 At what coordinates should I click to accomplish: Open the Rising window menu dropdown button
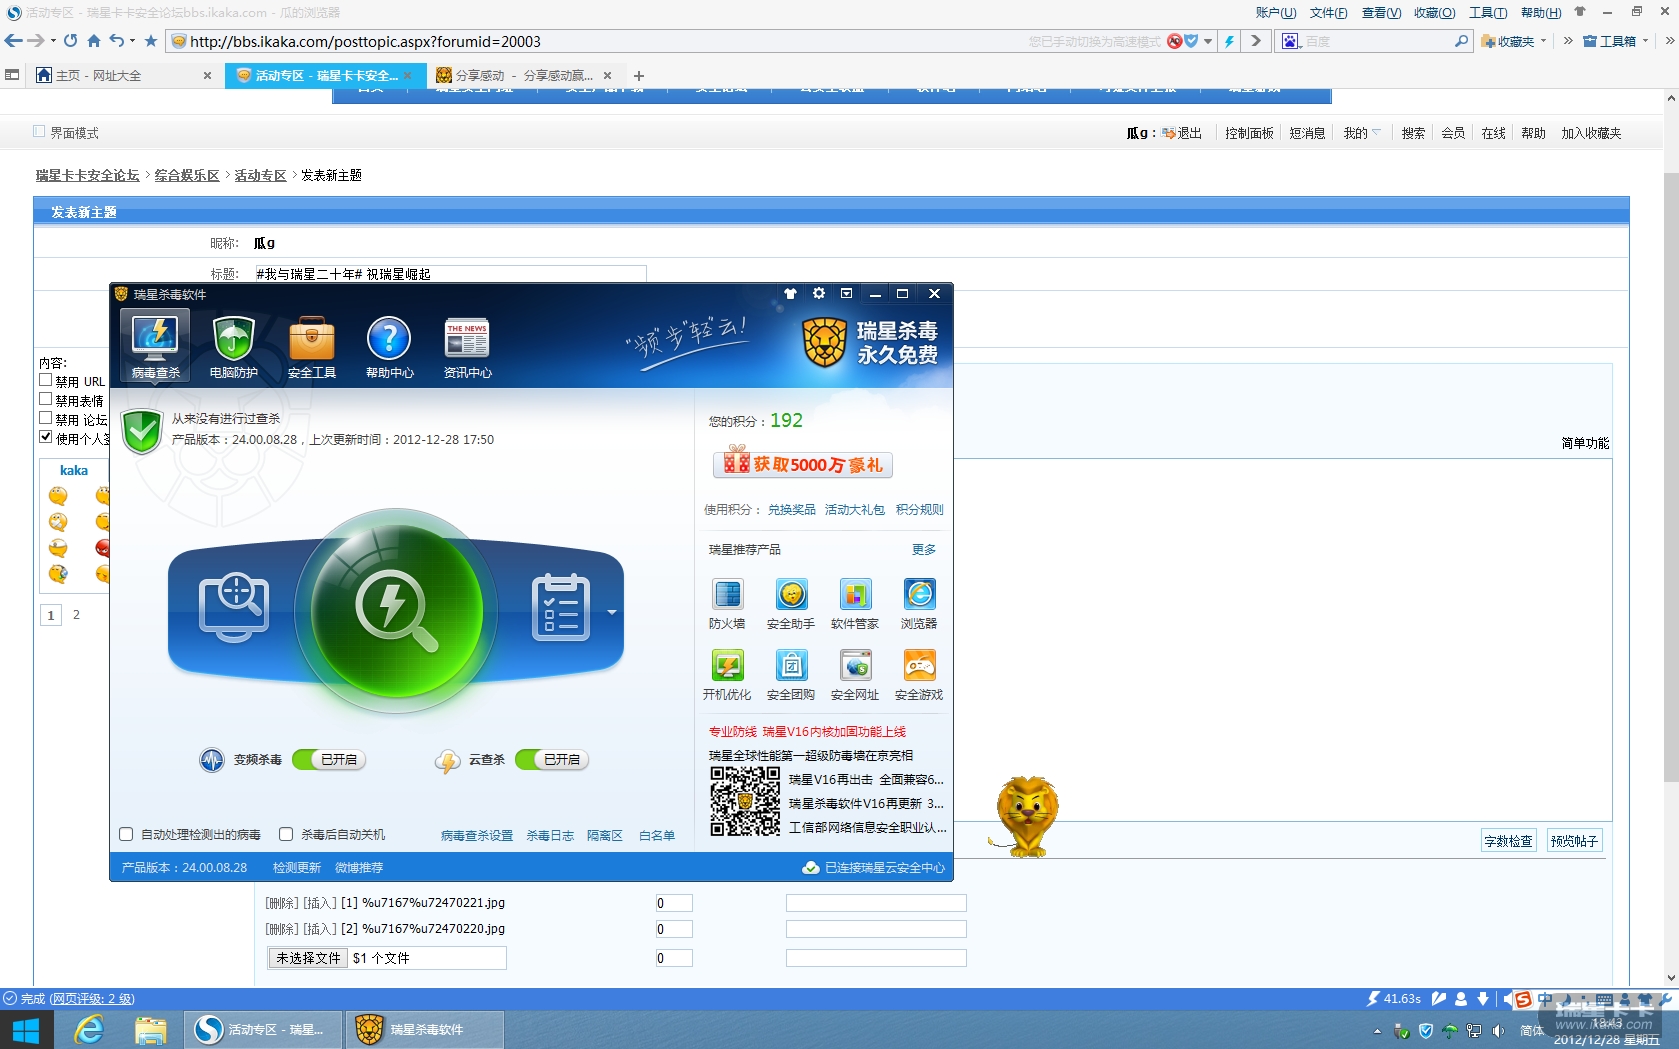[846, 294]
